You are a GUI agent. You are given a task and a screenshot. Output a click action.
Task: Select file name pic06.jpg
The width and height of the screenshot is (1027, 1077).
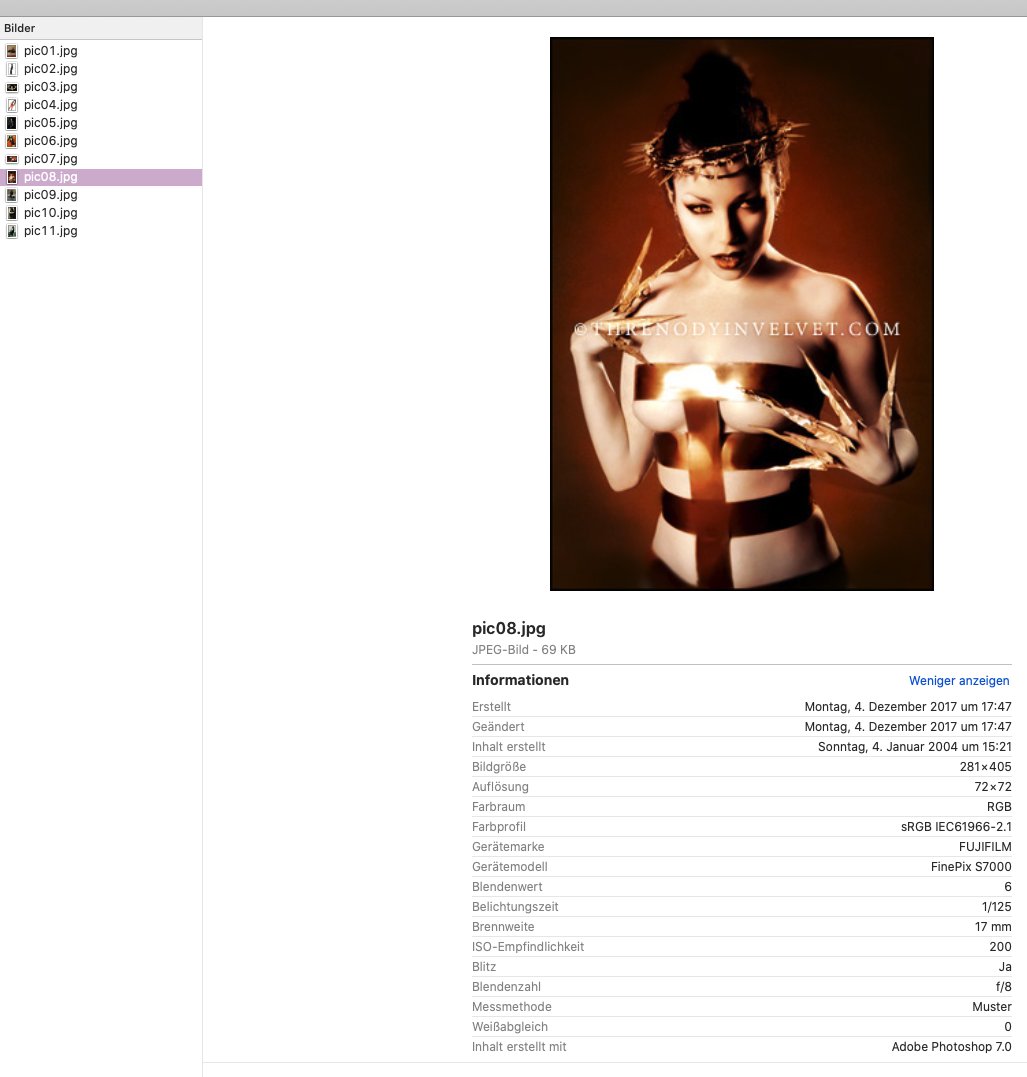tap(51, 141)
